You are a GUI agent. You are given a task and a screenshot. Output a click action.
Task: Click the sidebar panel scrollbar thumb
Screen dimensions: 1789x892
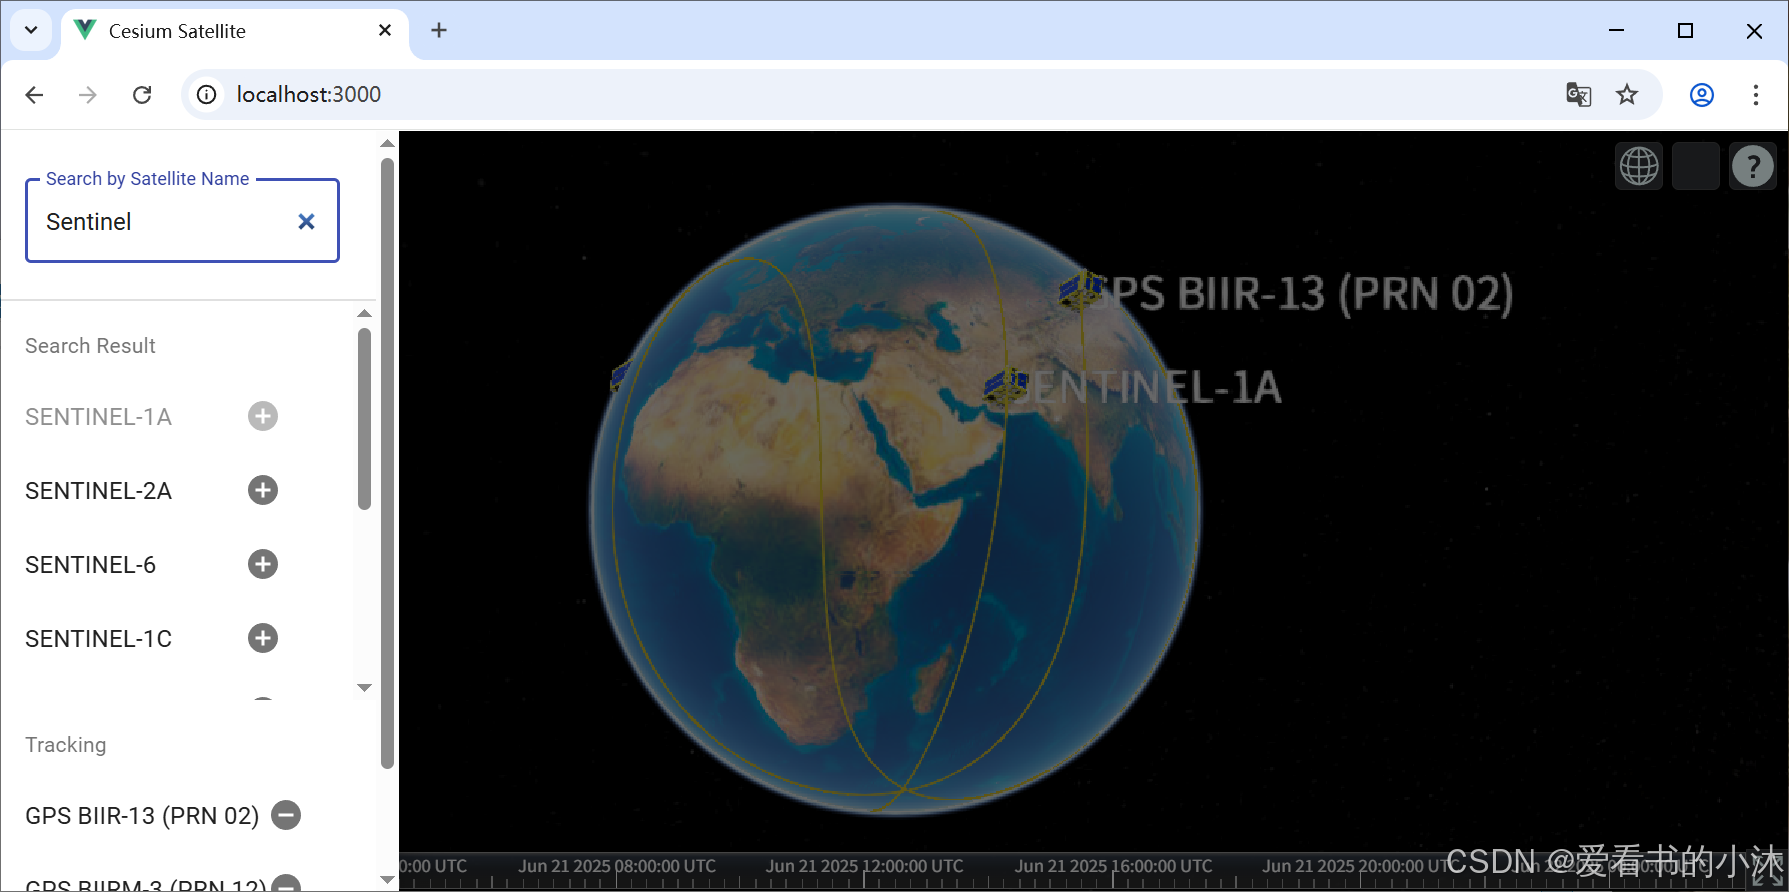[387, 463]
